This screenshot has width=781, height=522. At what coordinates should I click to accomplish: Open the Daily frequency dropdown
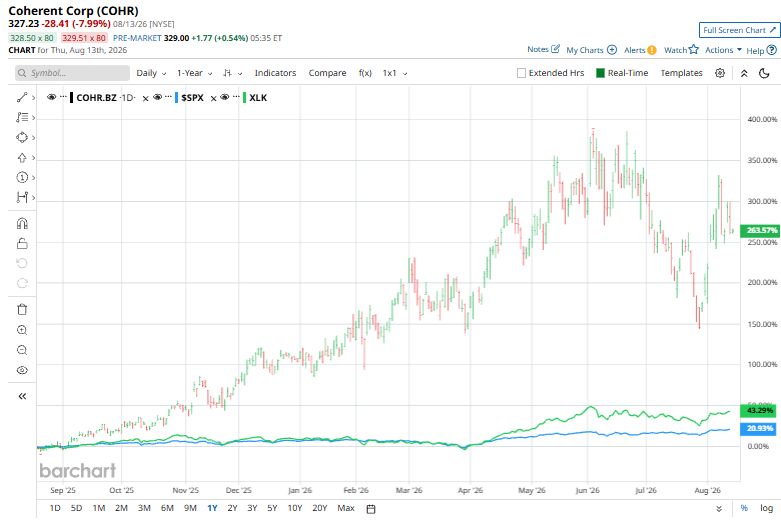[x=151, y=73]
